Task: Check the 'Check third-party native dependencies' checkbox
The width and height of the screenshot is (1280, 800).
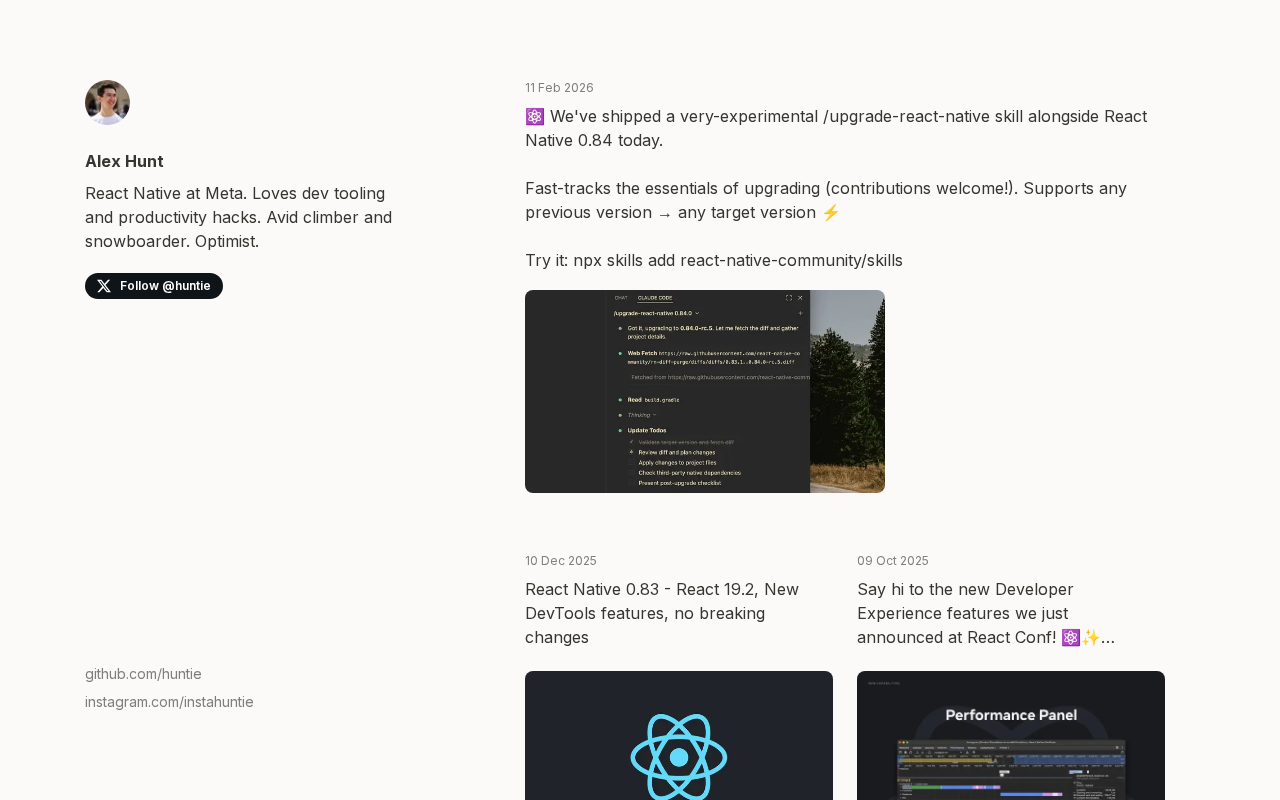Action: (632, 472)
